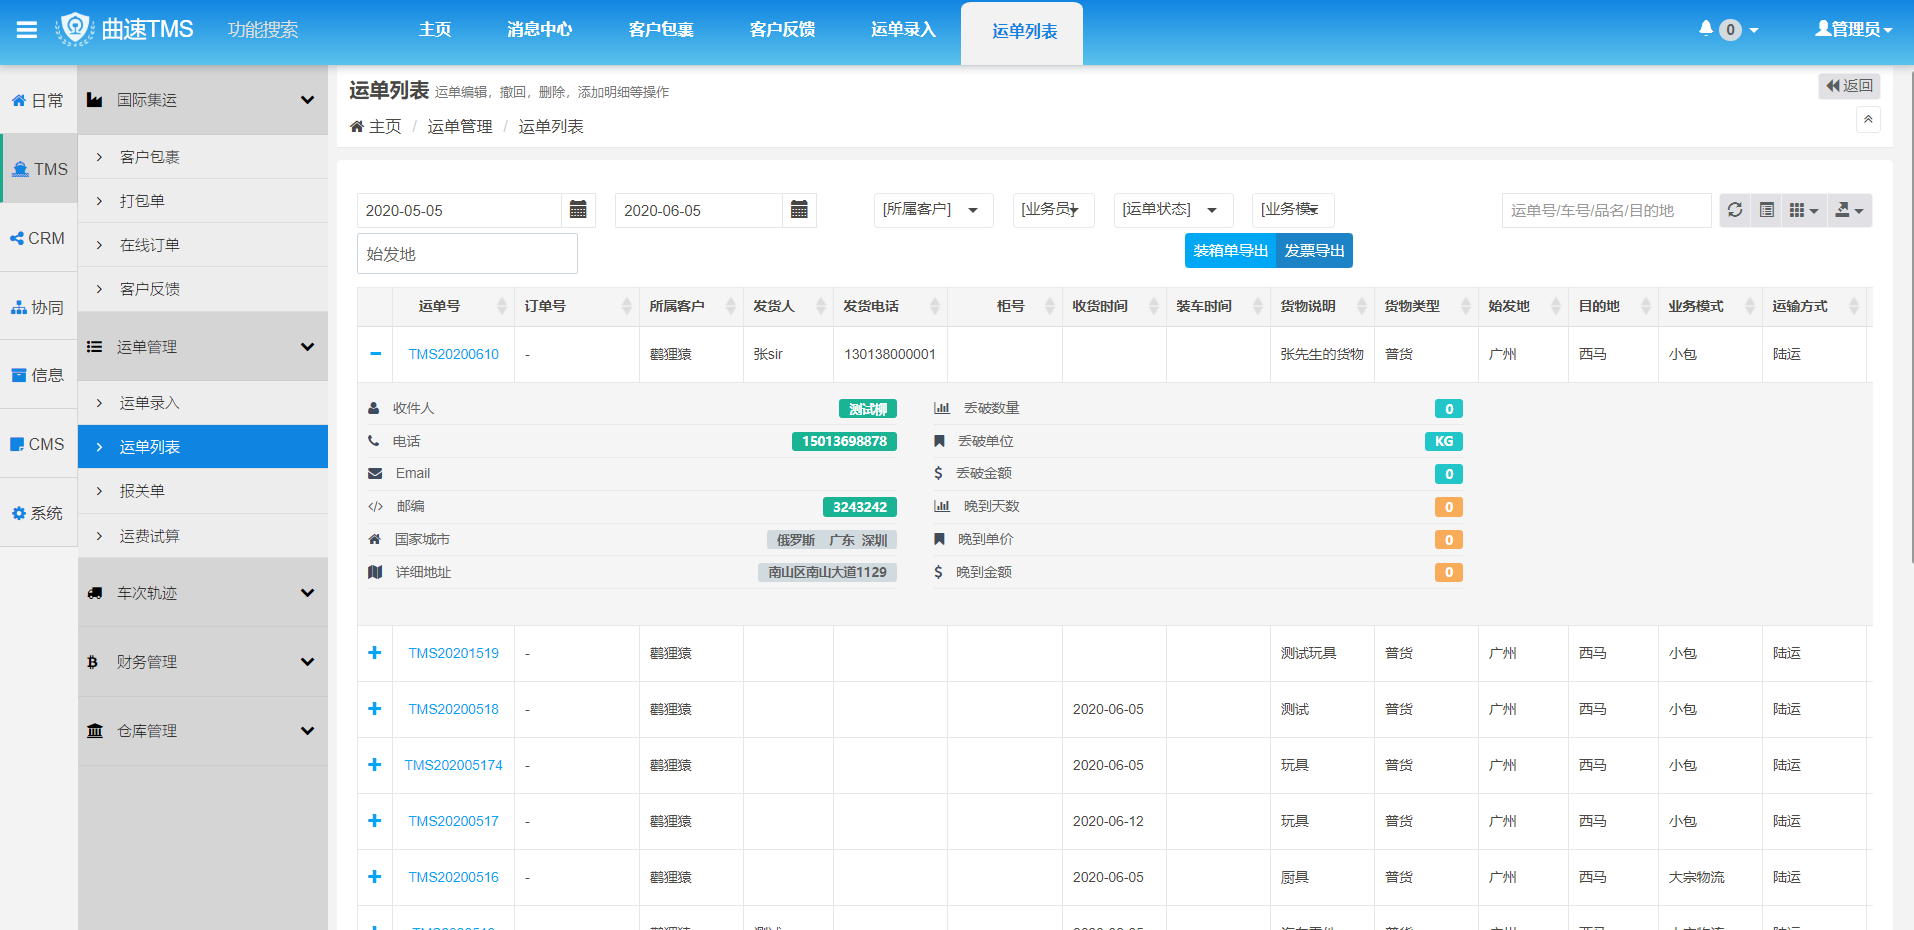Image resolution: width=1914 pixels, height=930 pixels.
Task: Focus the 运单号/车号/品名/目的地 search field
Action: click(1606, 210)
